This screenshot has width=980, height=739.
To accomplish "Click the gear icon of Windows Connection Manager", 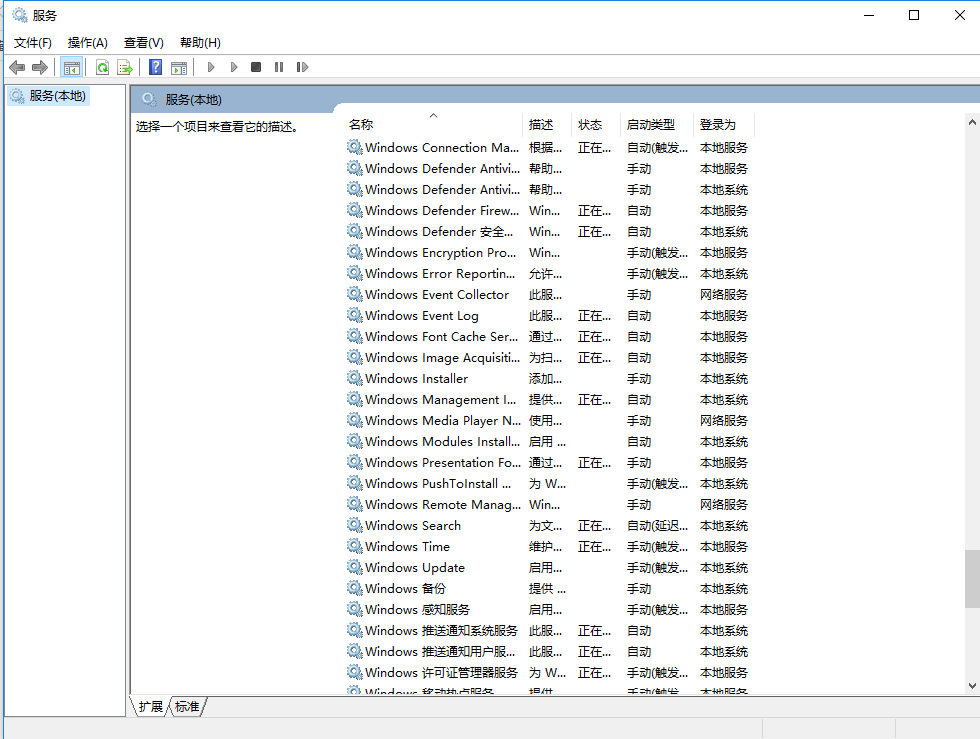I will coord(355,148).
